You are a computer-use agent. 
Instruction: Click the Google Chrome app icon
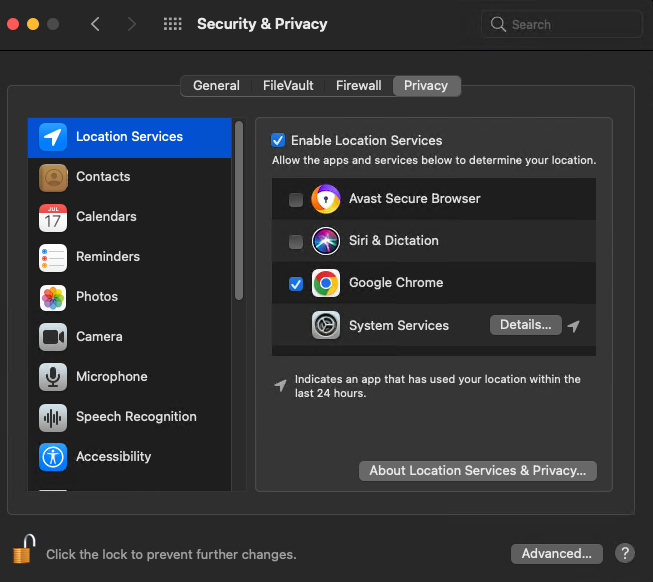tap(326, 283)
